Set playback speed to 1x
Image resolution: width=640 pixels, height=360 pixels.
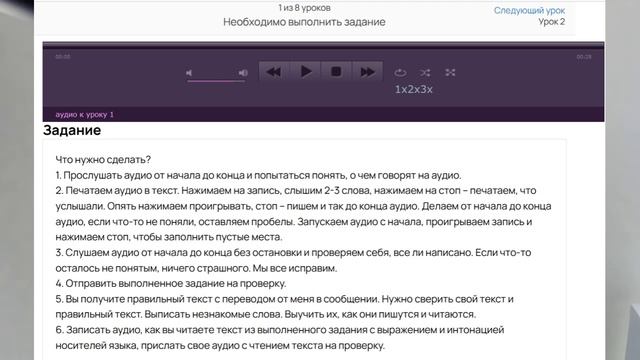coord(401,89)
